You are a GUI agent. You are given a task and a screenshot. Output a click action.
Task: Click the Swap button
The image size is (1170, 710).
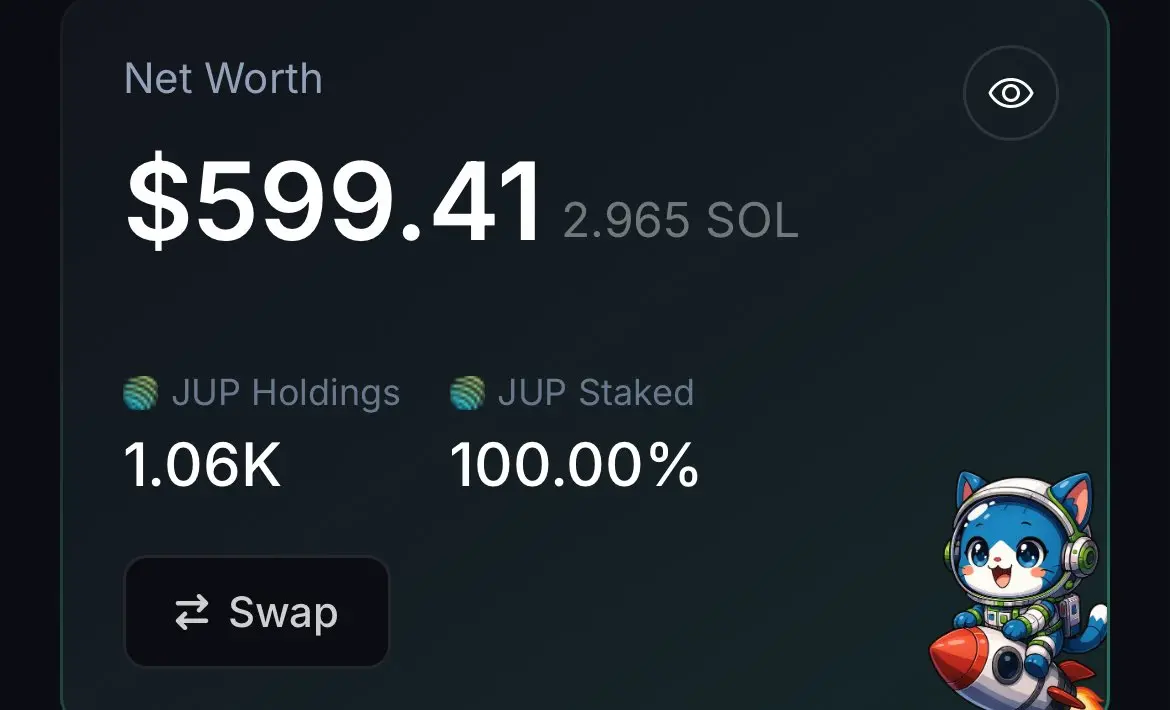(x=257, y=612)
